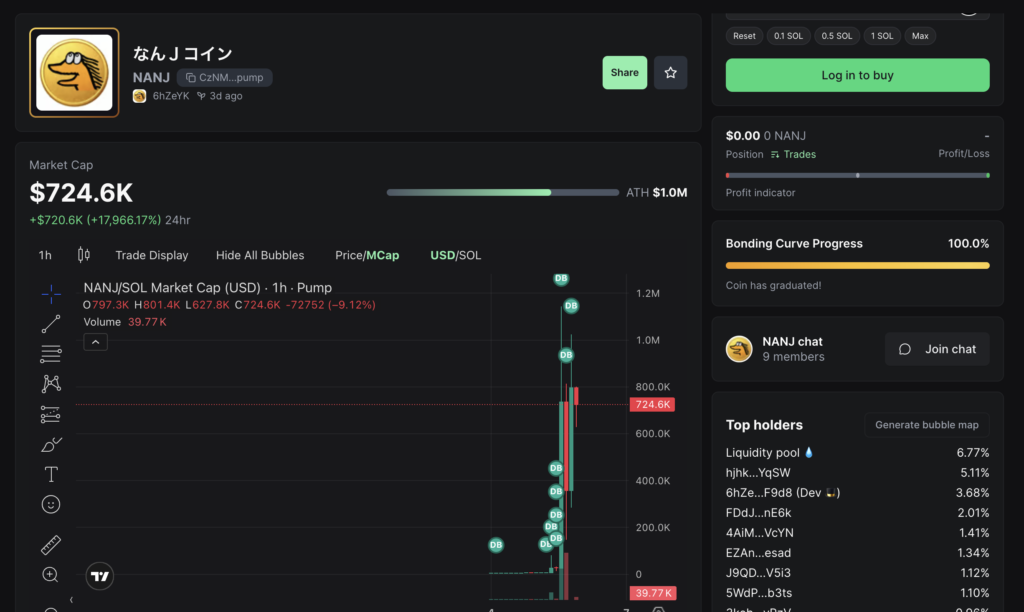This screenshot has height=612, width=1024.
Task: Select the trend line drawing tool
Action: [x=51, y=323]
